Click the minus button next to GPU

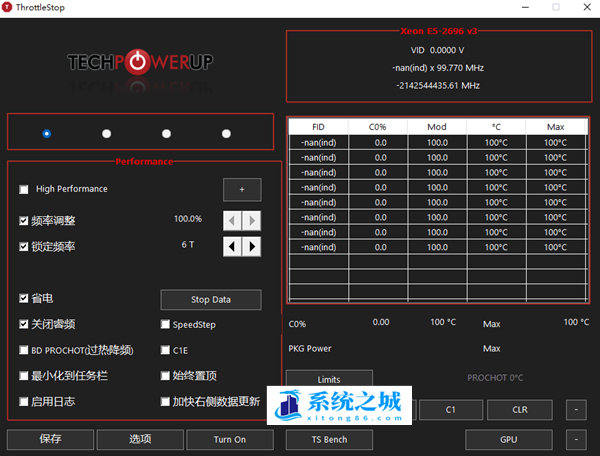pos(576,440)
